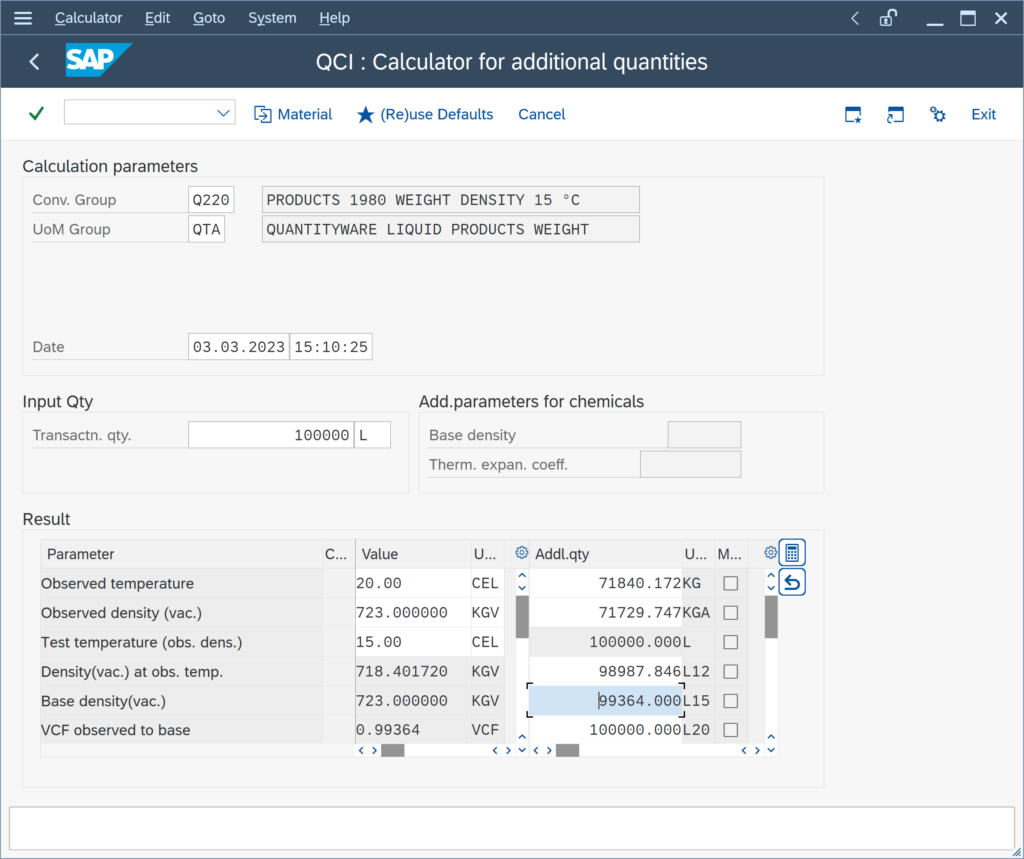Click the Base density(vac.) value 723.000000
Screen dimensions: 1024x859
tap(413, 701)
